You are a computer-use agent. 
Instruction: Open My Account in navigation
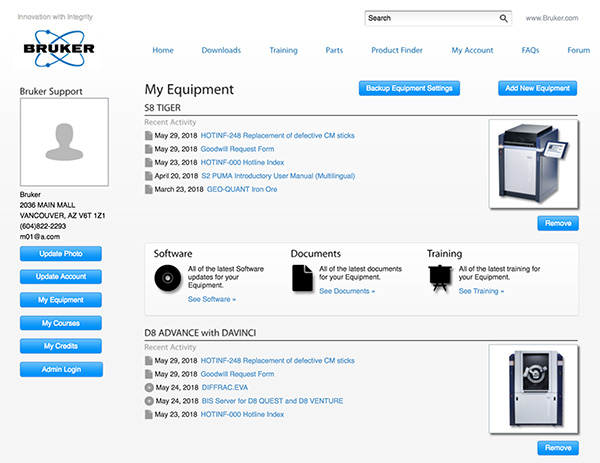point(472,50)
